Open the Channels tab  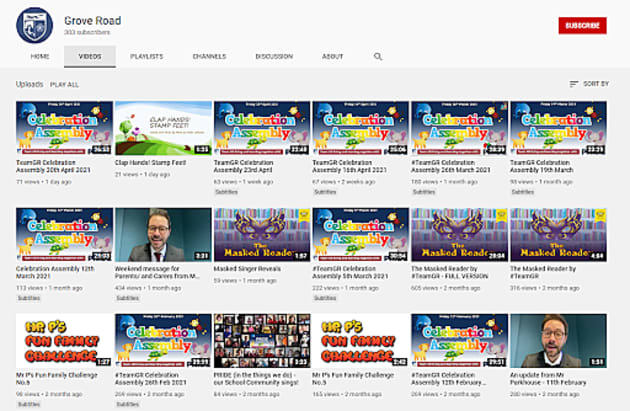pyautogui.click(x=209, y=56)
